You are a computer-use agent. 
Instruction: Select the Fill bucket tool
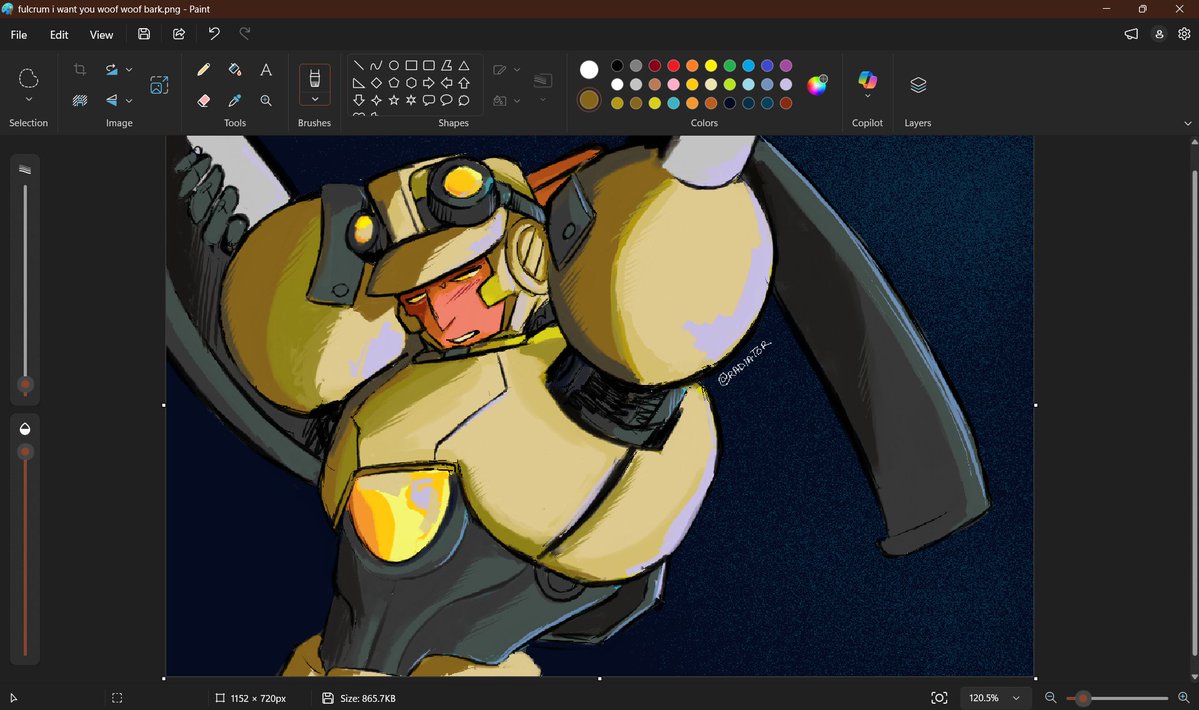[235, 70]
